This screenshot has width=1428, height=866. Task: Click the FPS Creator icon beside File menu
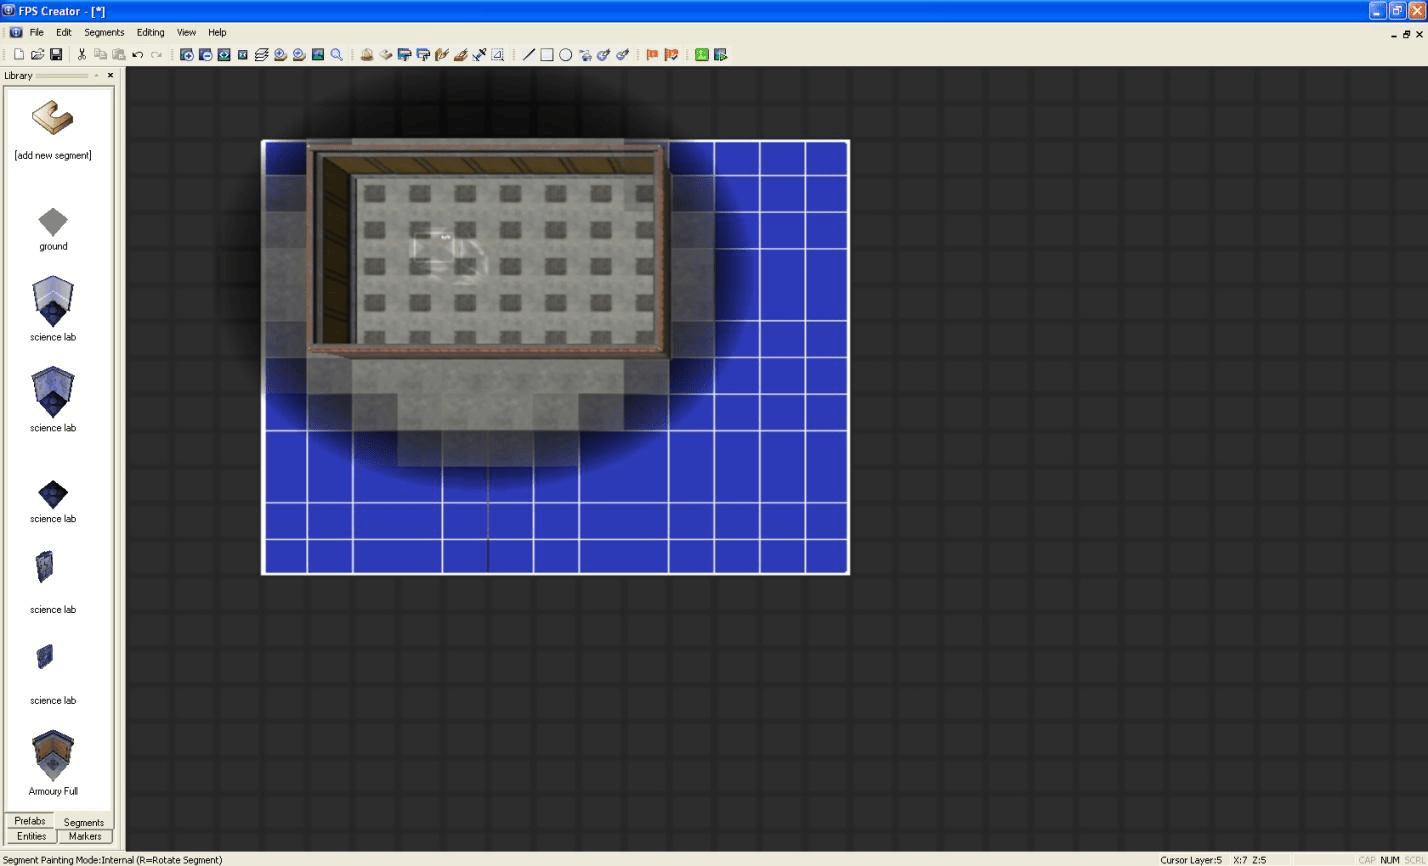pyautogui.click(x=15, y=32)
